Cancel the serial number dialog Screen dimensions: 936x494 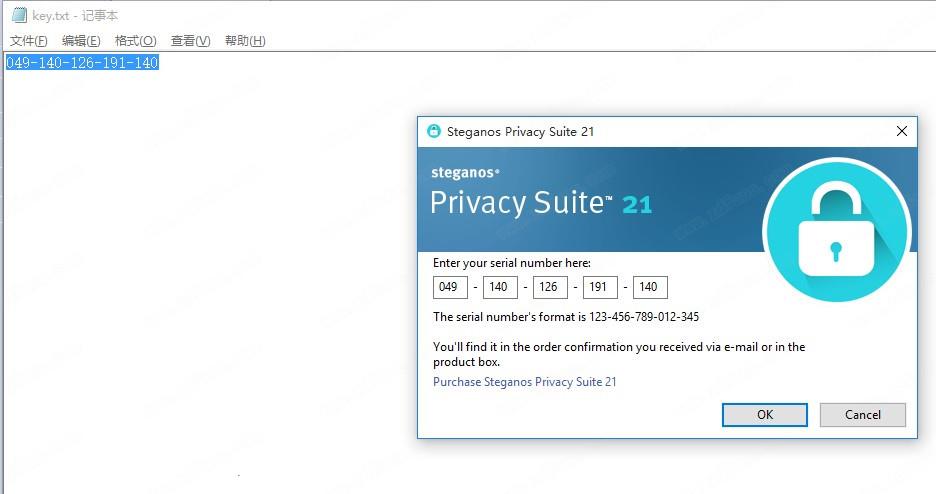(x=863, y=415)
